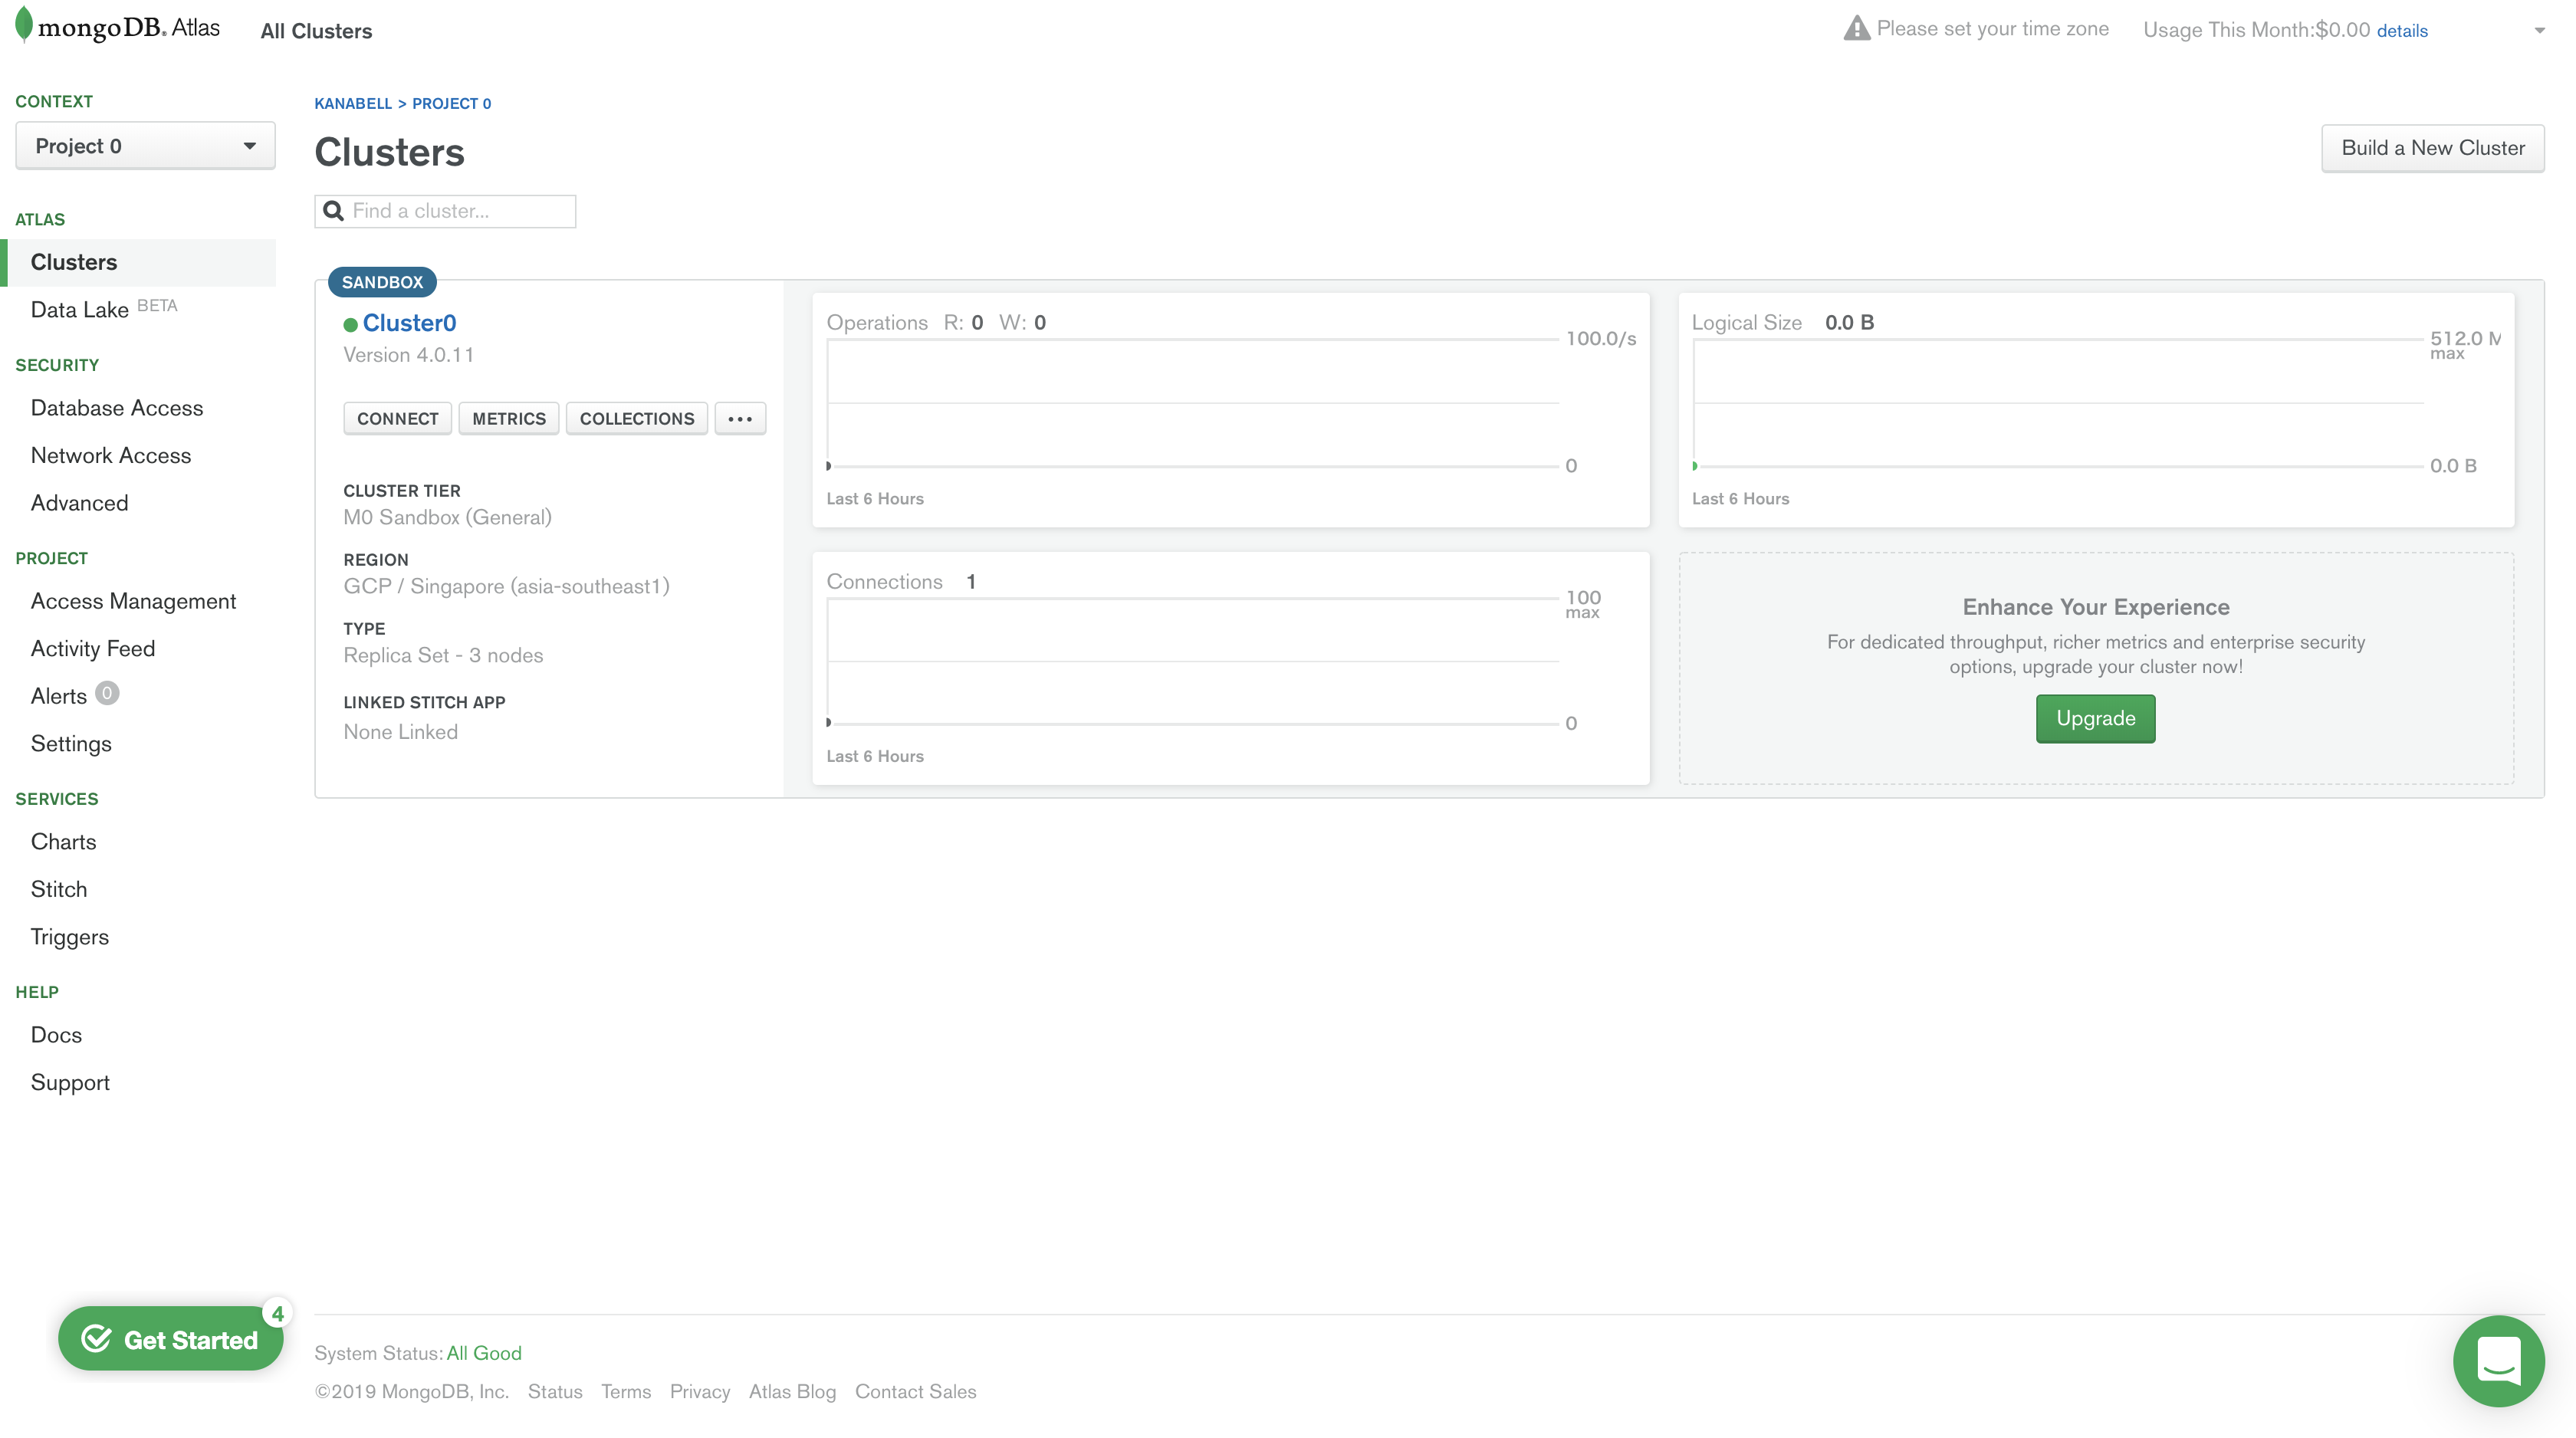The image size is (2576, 1438).
Task: Click the green Upgrade button
Action: point(2095,718)
